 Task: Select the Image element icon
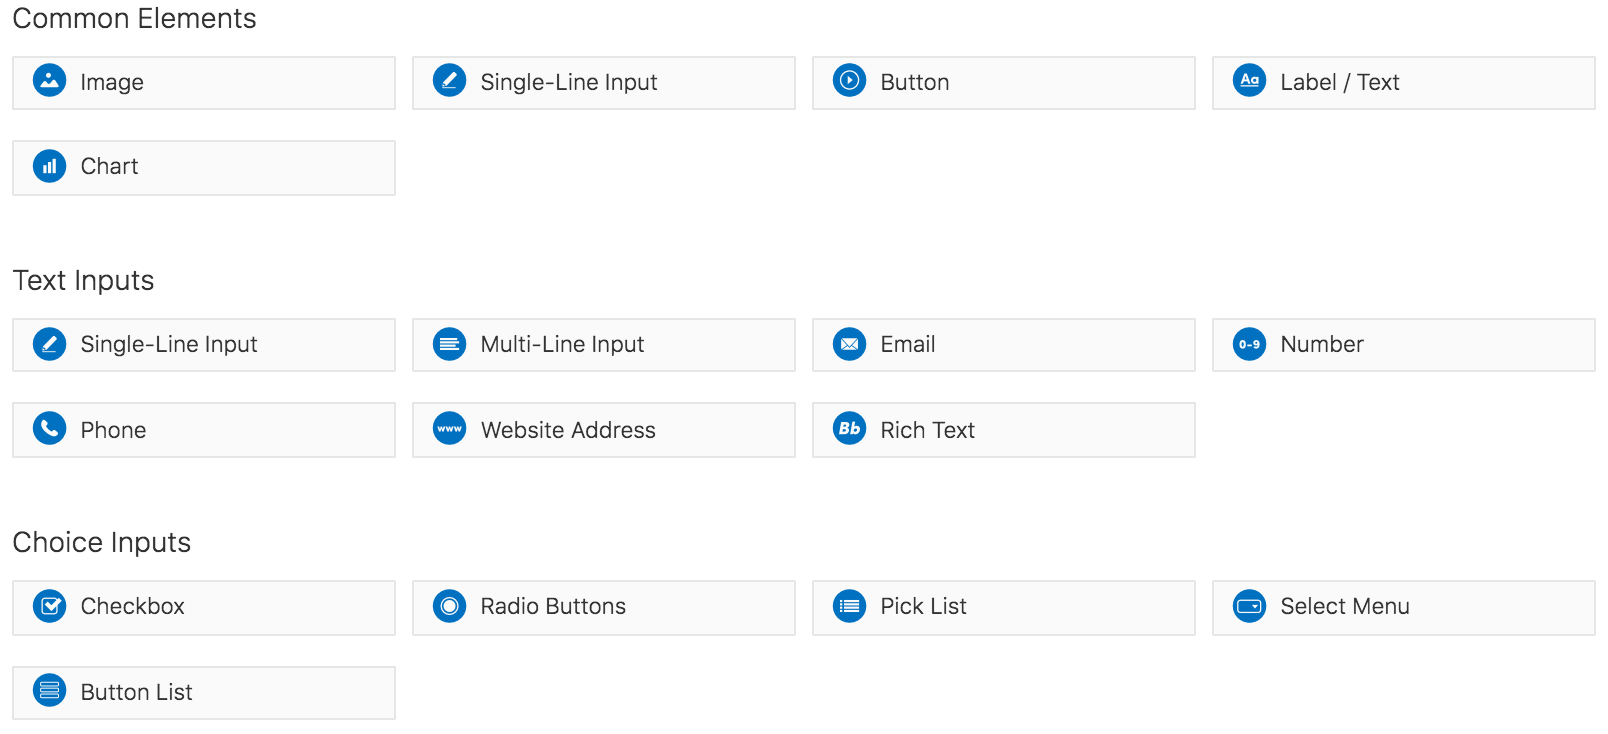tap(49, 82)
